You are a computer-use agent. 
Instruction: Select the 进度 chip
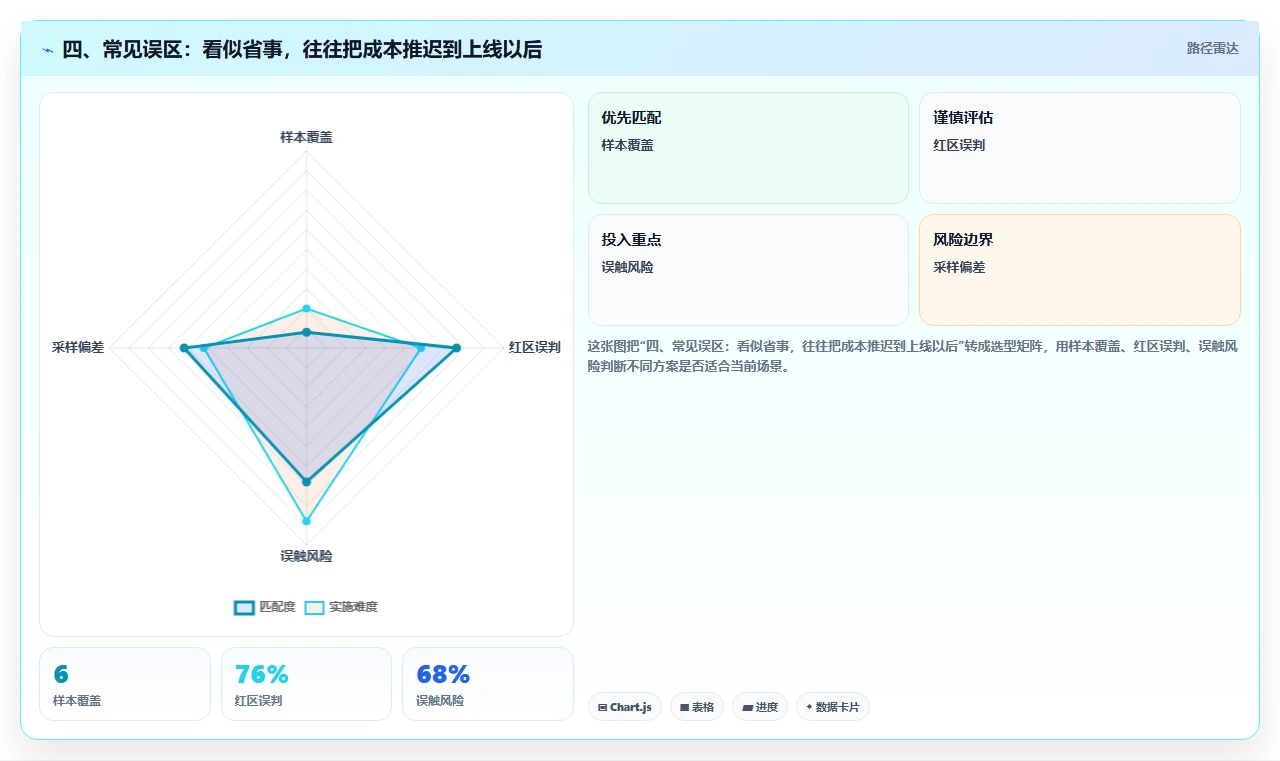(760, 707)
